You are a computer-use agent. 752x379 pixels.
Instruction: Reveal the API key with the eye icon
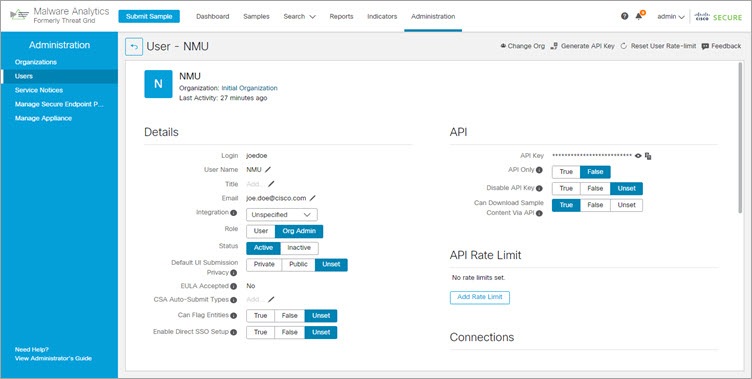638,156
